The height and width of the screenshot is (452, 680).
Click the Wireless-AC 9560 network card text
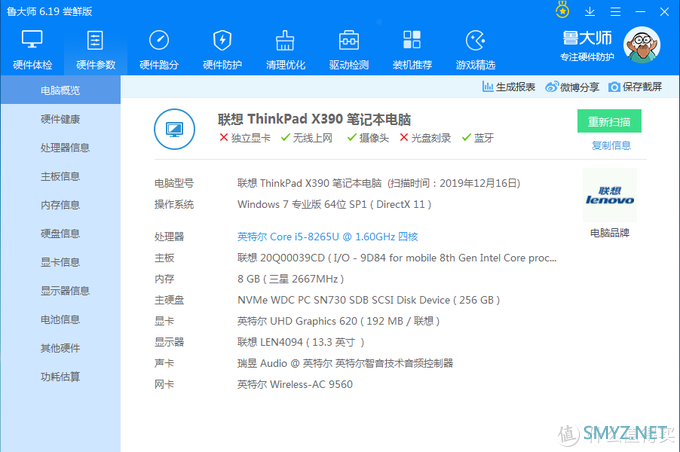295,384
